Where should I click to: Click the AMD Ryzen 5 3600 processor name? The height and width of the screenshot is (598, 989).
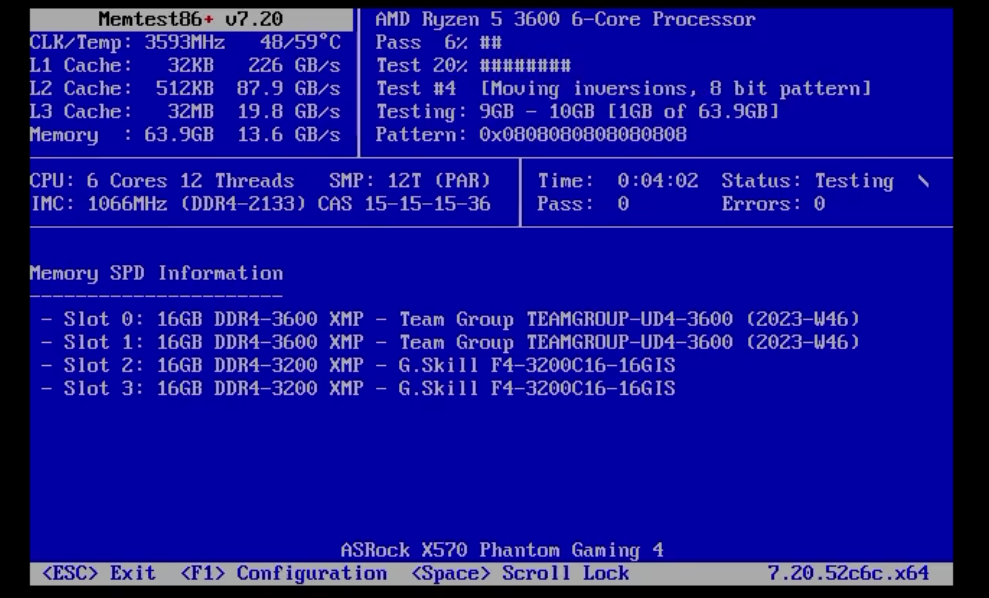click(x=565, y=20)
